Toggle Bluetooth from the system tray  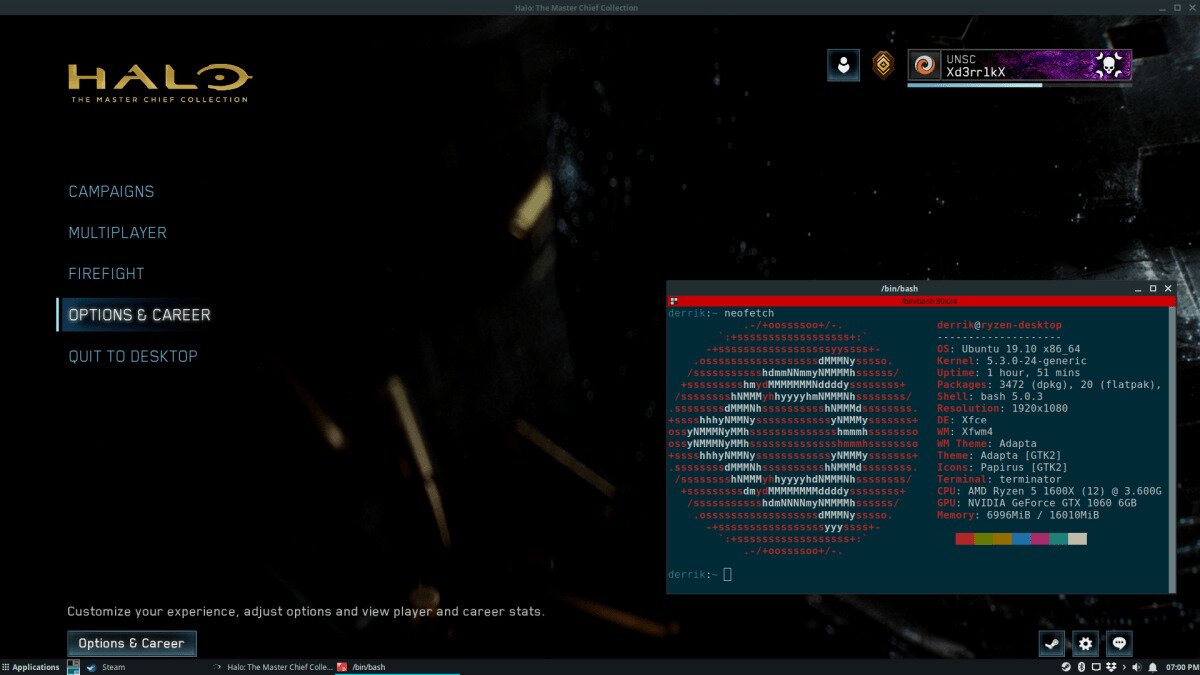(1081, 666)
